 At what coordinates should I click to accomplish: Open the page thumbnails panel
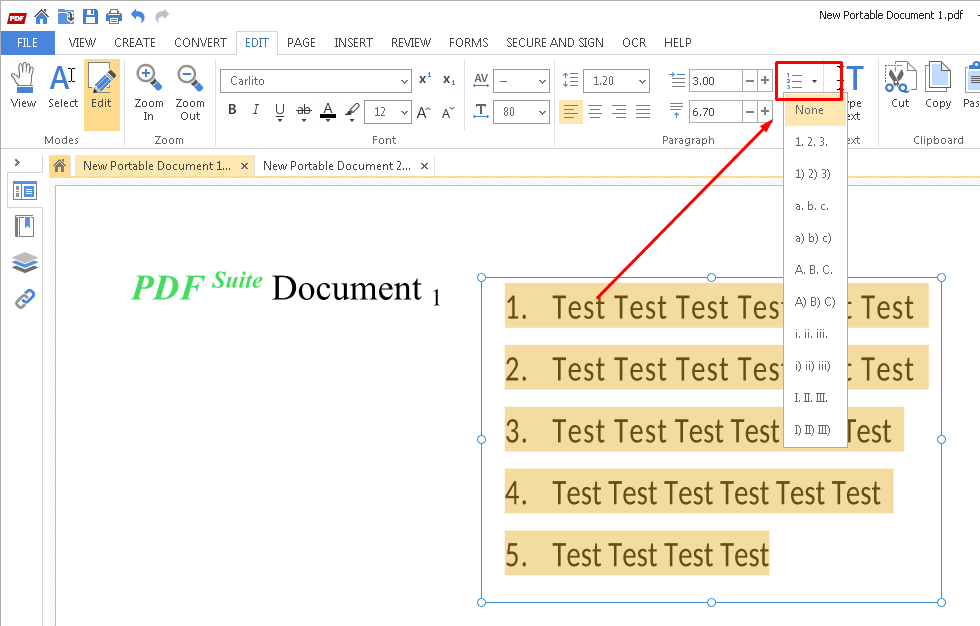[25, 191]
